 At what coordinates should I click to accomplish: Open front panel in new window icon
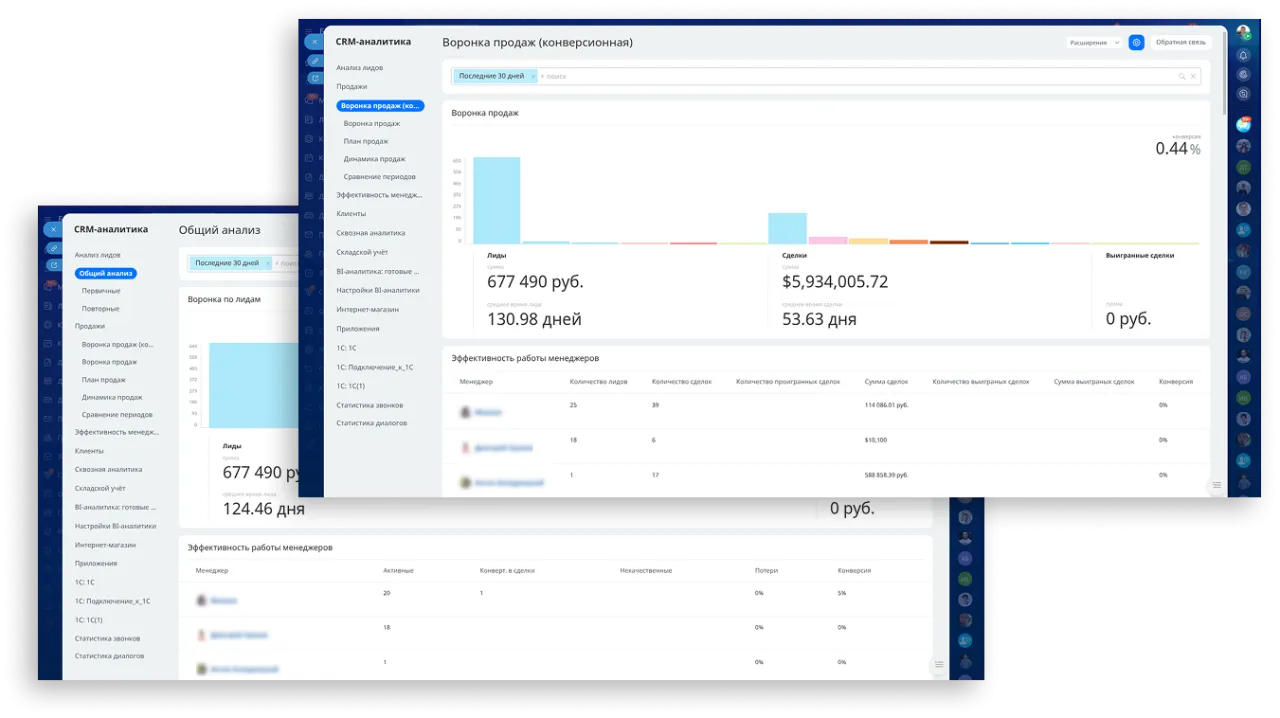click(x=314, y=78)
